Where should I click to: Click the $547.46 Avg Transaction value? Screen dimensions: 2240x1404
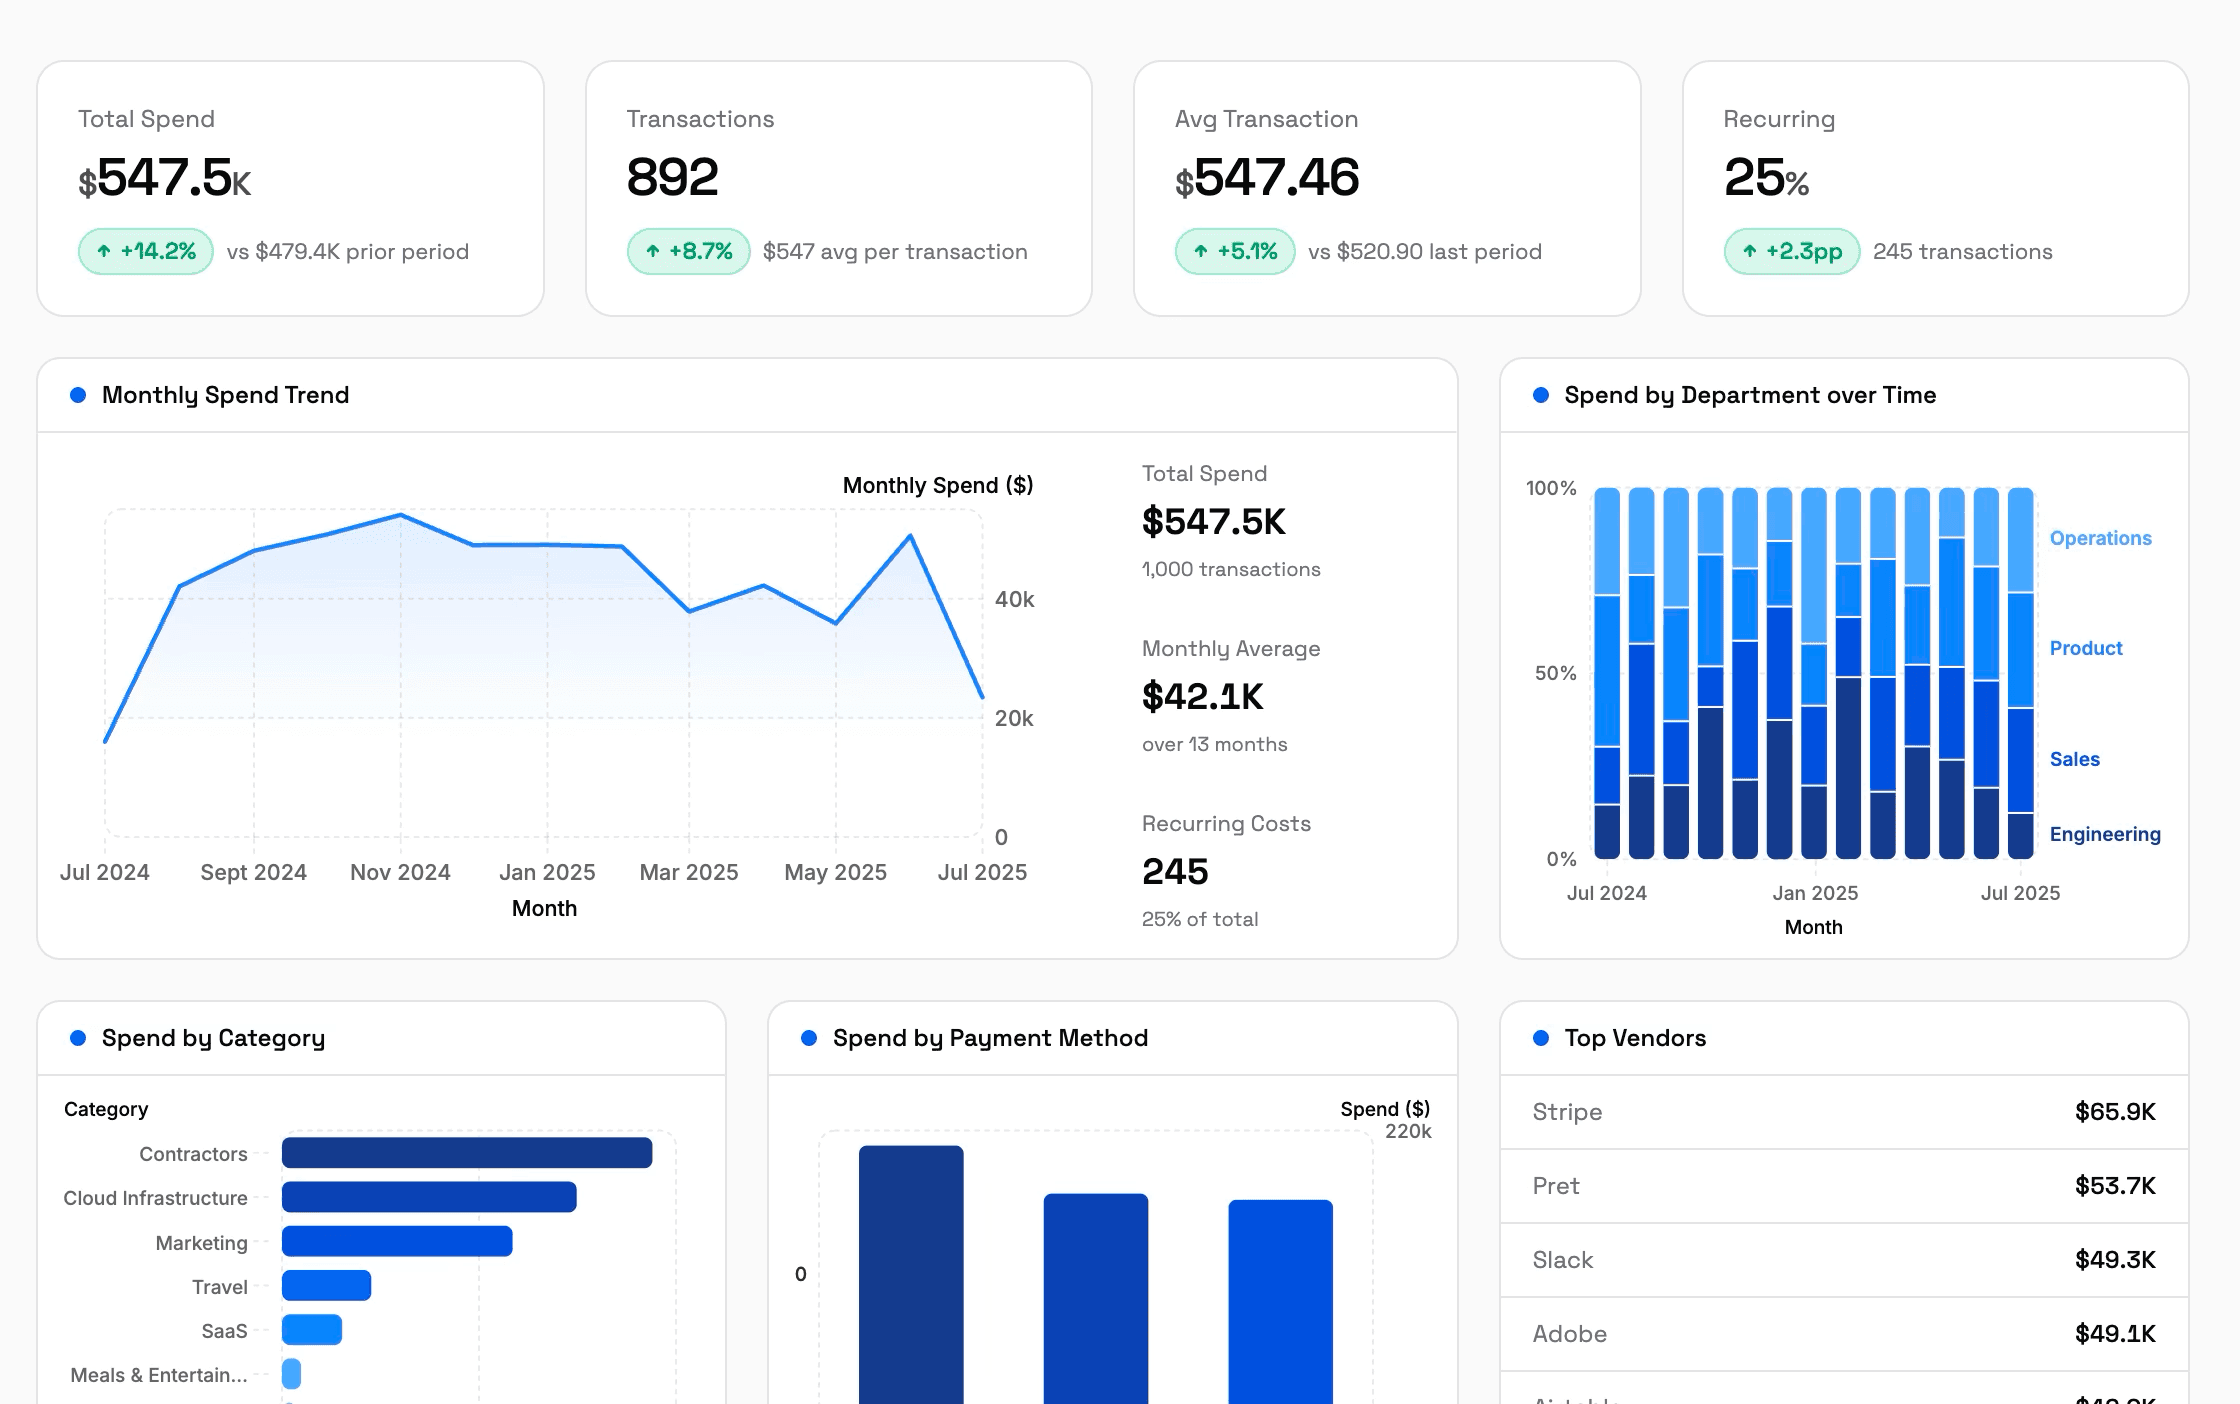pos(1267,178)
